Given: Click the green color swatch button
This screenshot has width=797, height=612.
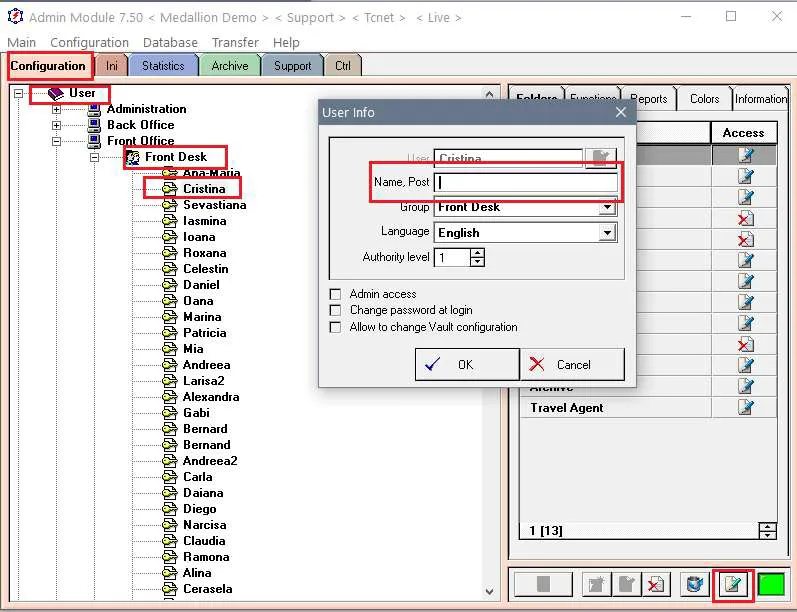Looking at the screenshot, I should 771,584.
